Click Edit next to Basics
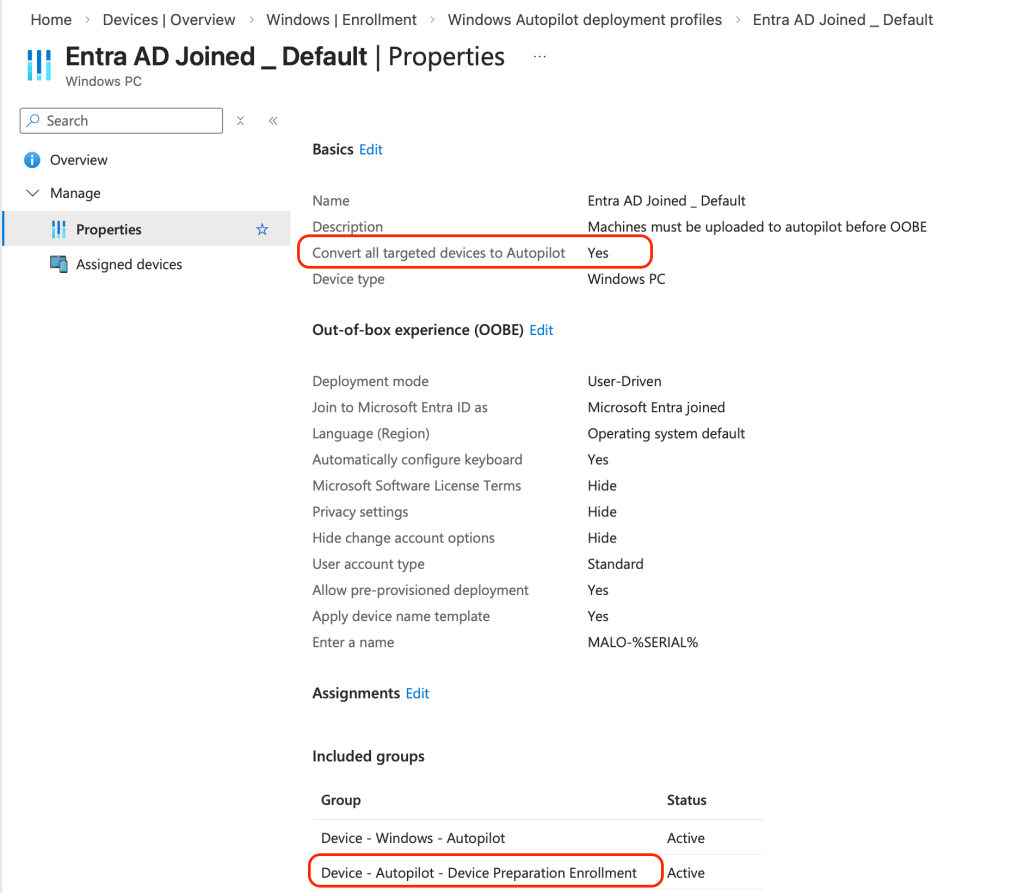1024x893 pixels. click(371, 149)
